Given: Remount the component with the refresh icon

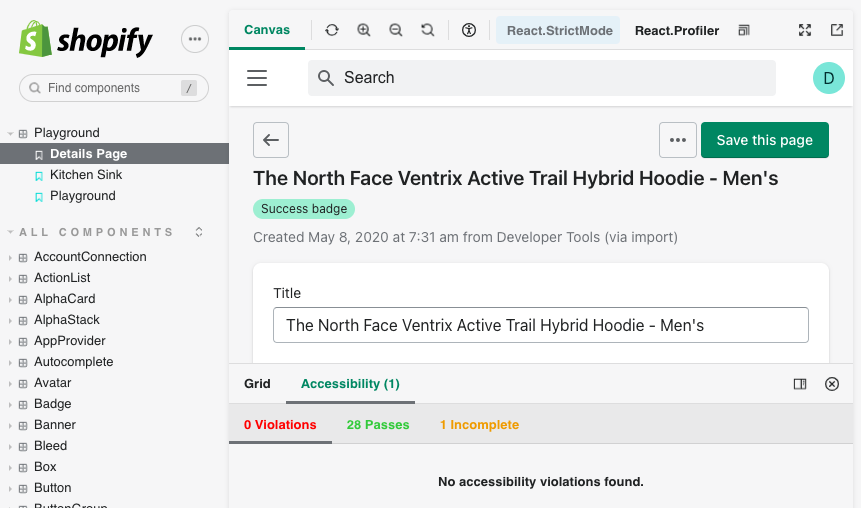Looking at the screenshot, I should pyautogui.click(x=332, y=30).
